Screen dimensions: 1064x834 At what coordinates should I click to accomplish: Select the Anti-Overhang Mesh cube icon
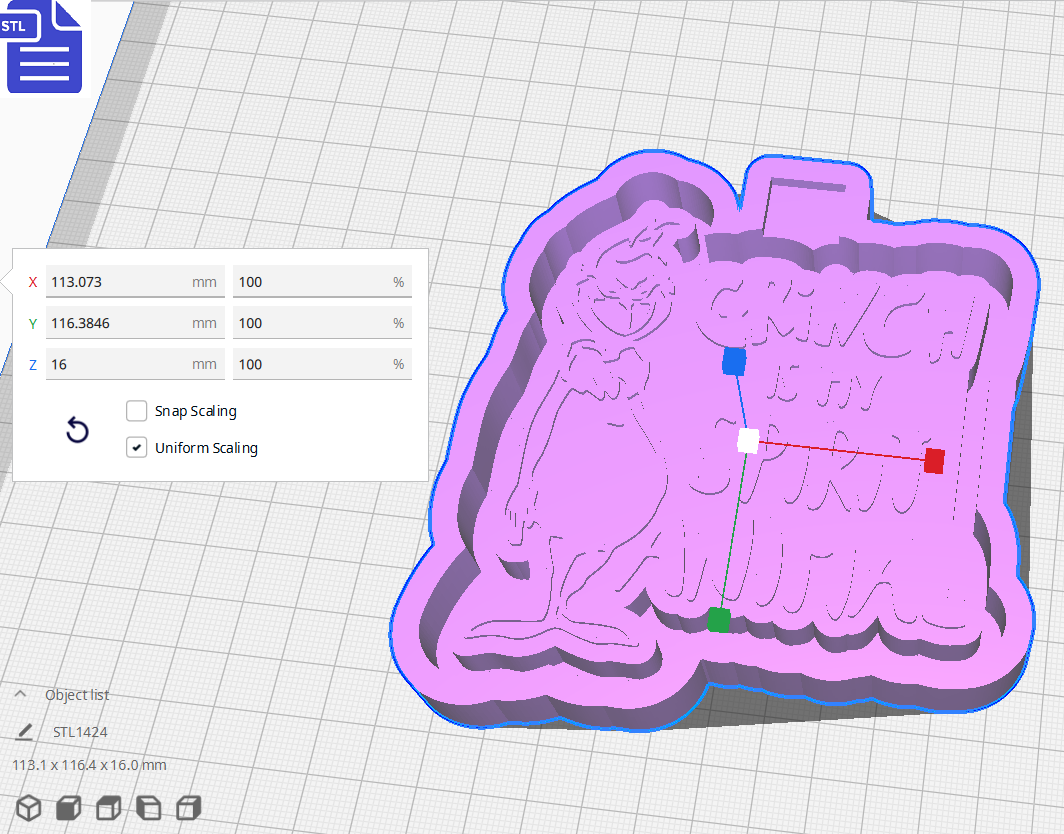187,807
